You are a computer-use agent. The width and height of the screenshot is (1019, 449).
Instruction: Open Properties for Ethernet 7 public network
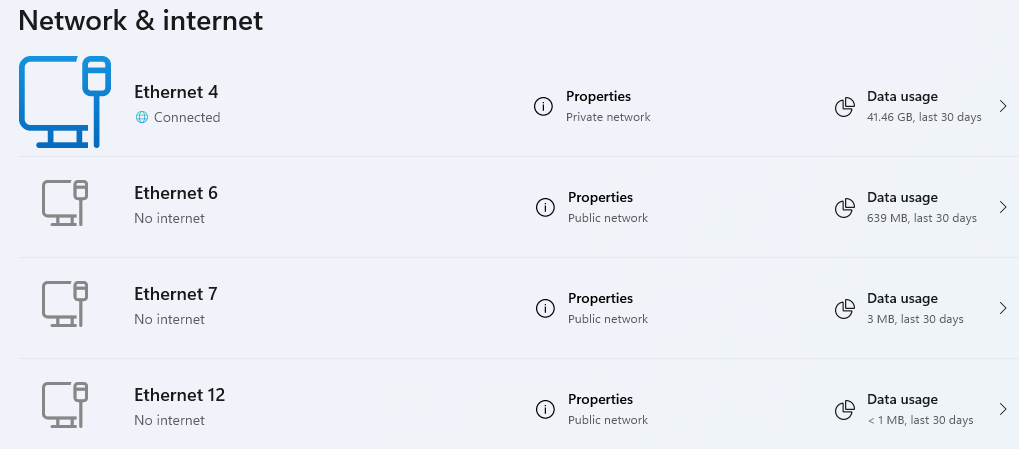pos(600,299)
